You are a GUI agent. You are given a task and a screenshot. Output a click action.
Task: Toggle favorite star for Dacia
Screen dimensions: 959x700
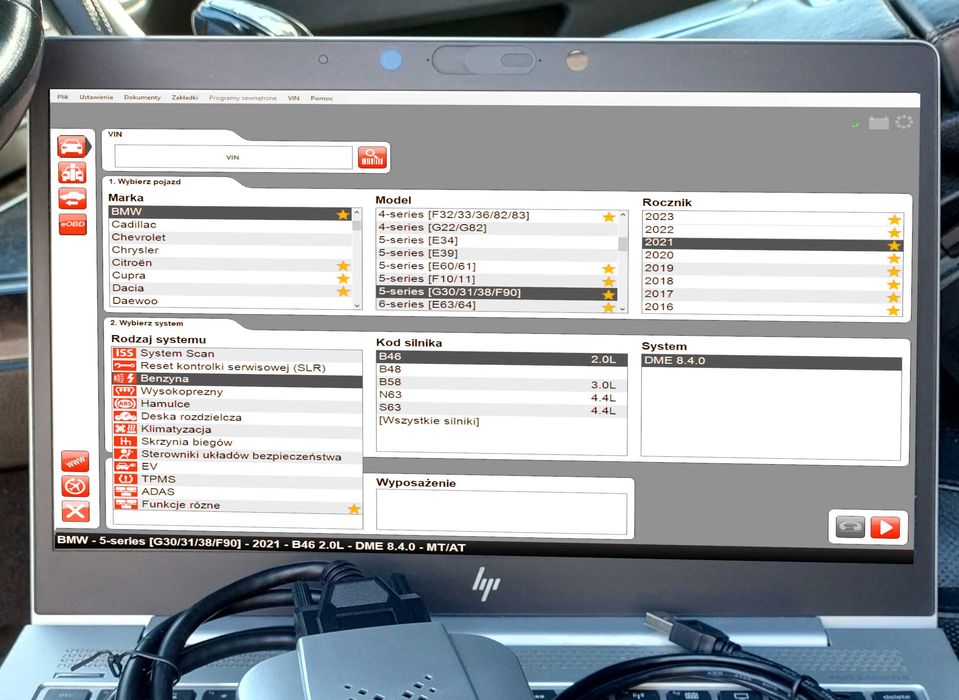(x=343, y=291)
